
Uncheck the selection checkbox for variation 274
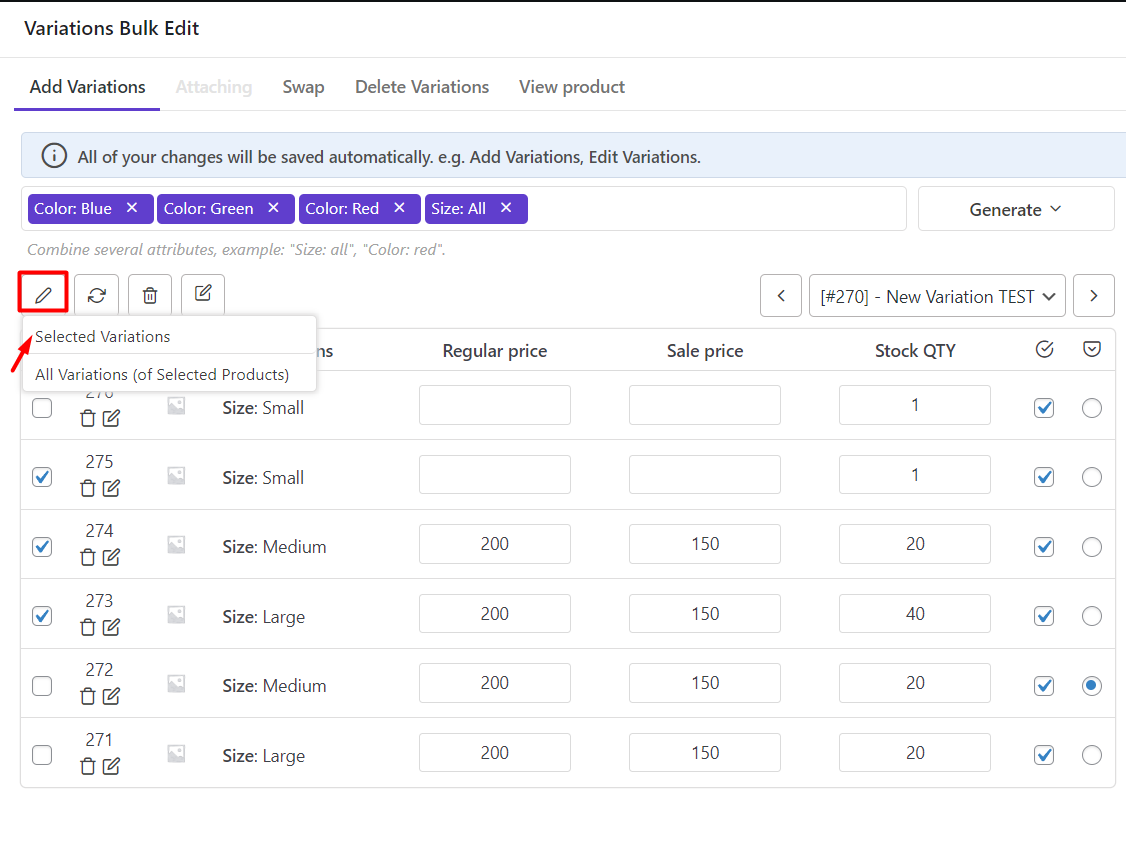point(42,547)
